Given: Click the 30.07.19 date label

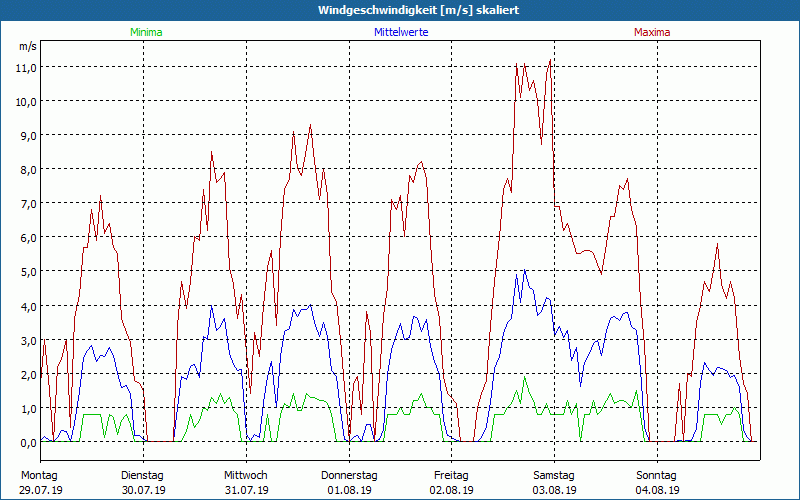Looking at the screenshot, I should click(x=144, y=490).
